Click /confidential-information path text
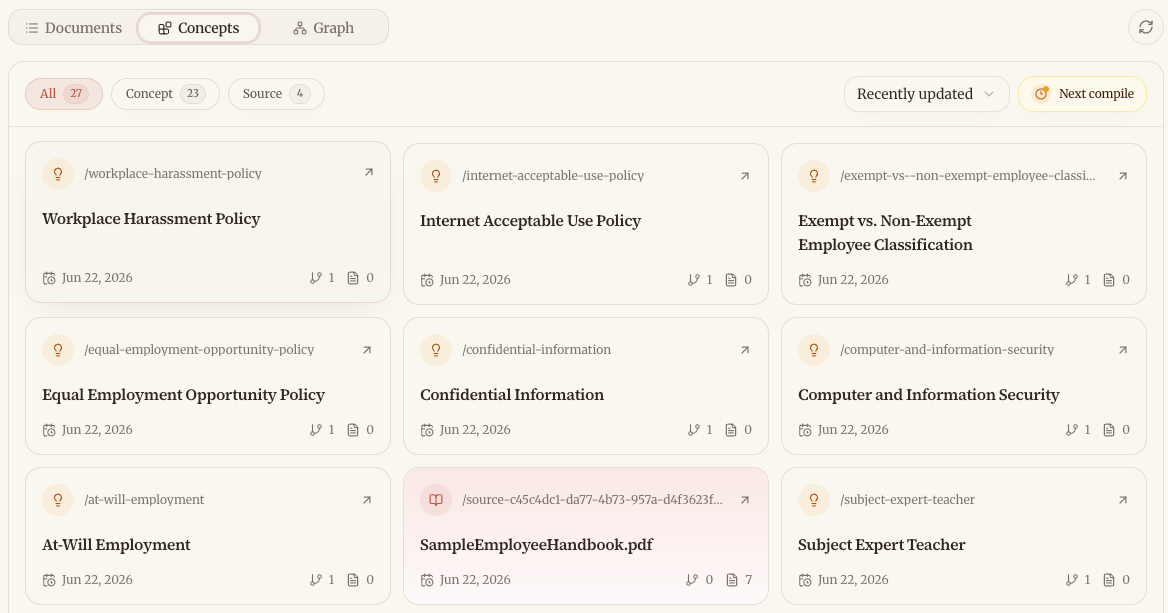Image resolution: width=1168 pixels, height=613 pixels. 536,350
